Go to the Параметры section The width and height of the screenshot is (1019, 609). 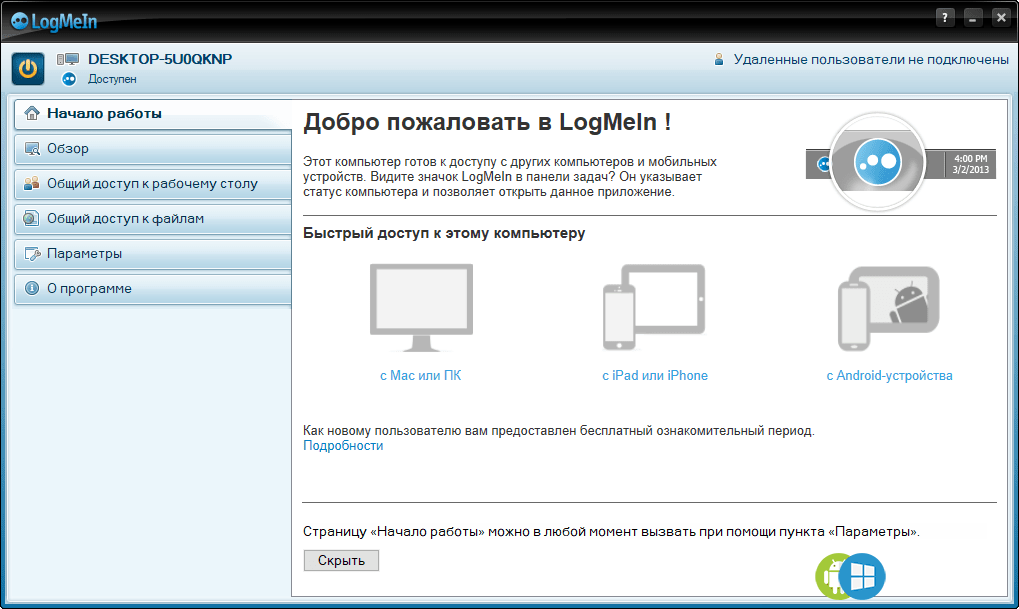pyautogui.click(x=153, y=253)
